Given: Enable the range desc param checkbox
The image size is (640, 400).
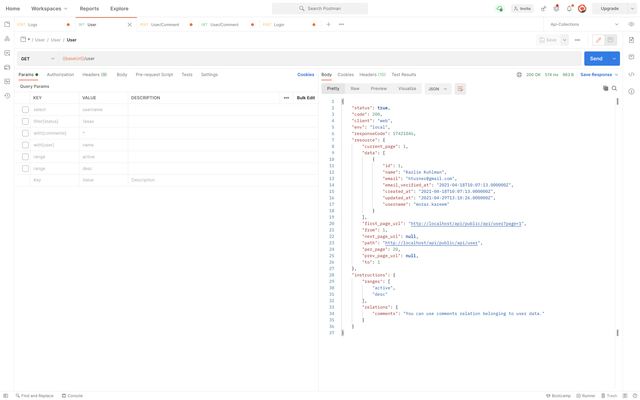Looking at the screenshot, I should point(25,169).
